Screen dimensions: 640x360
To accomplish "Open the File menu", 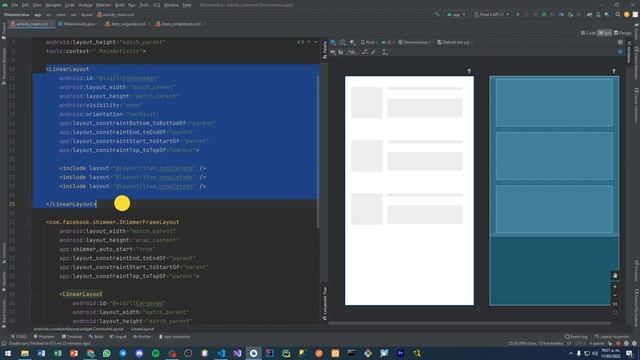I will [x=15, y=5].
